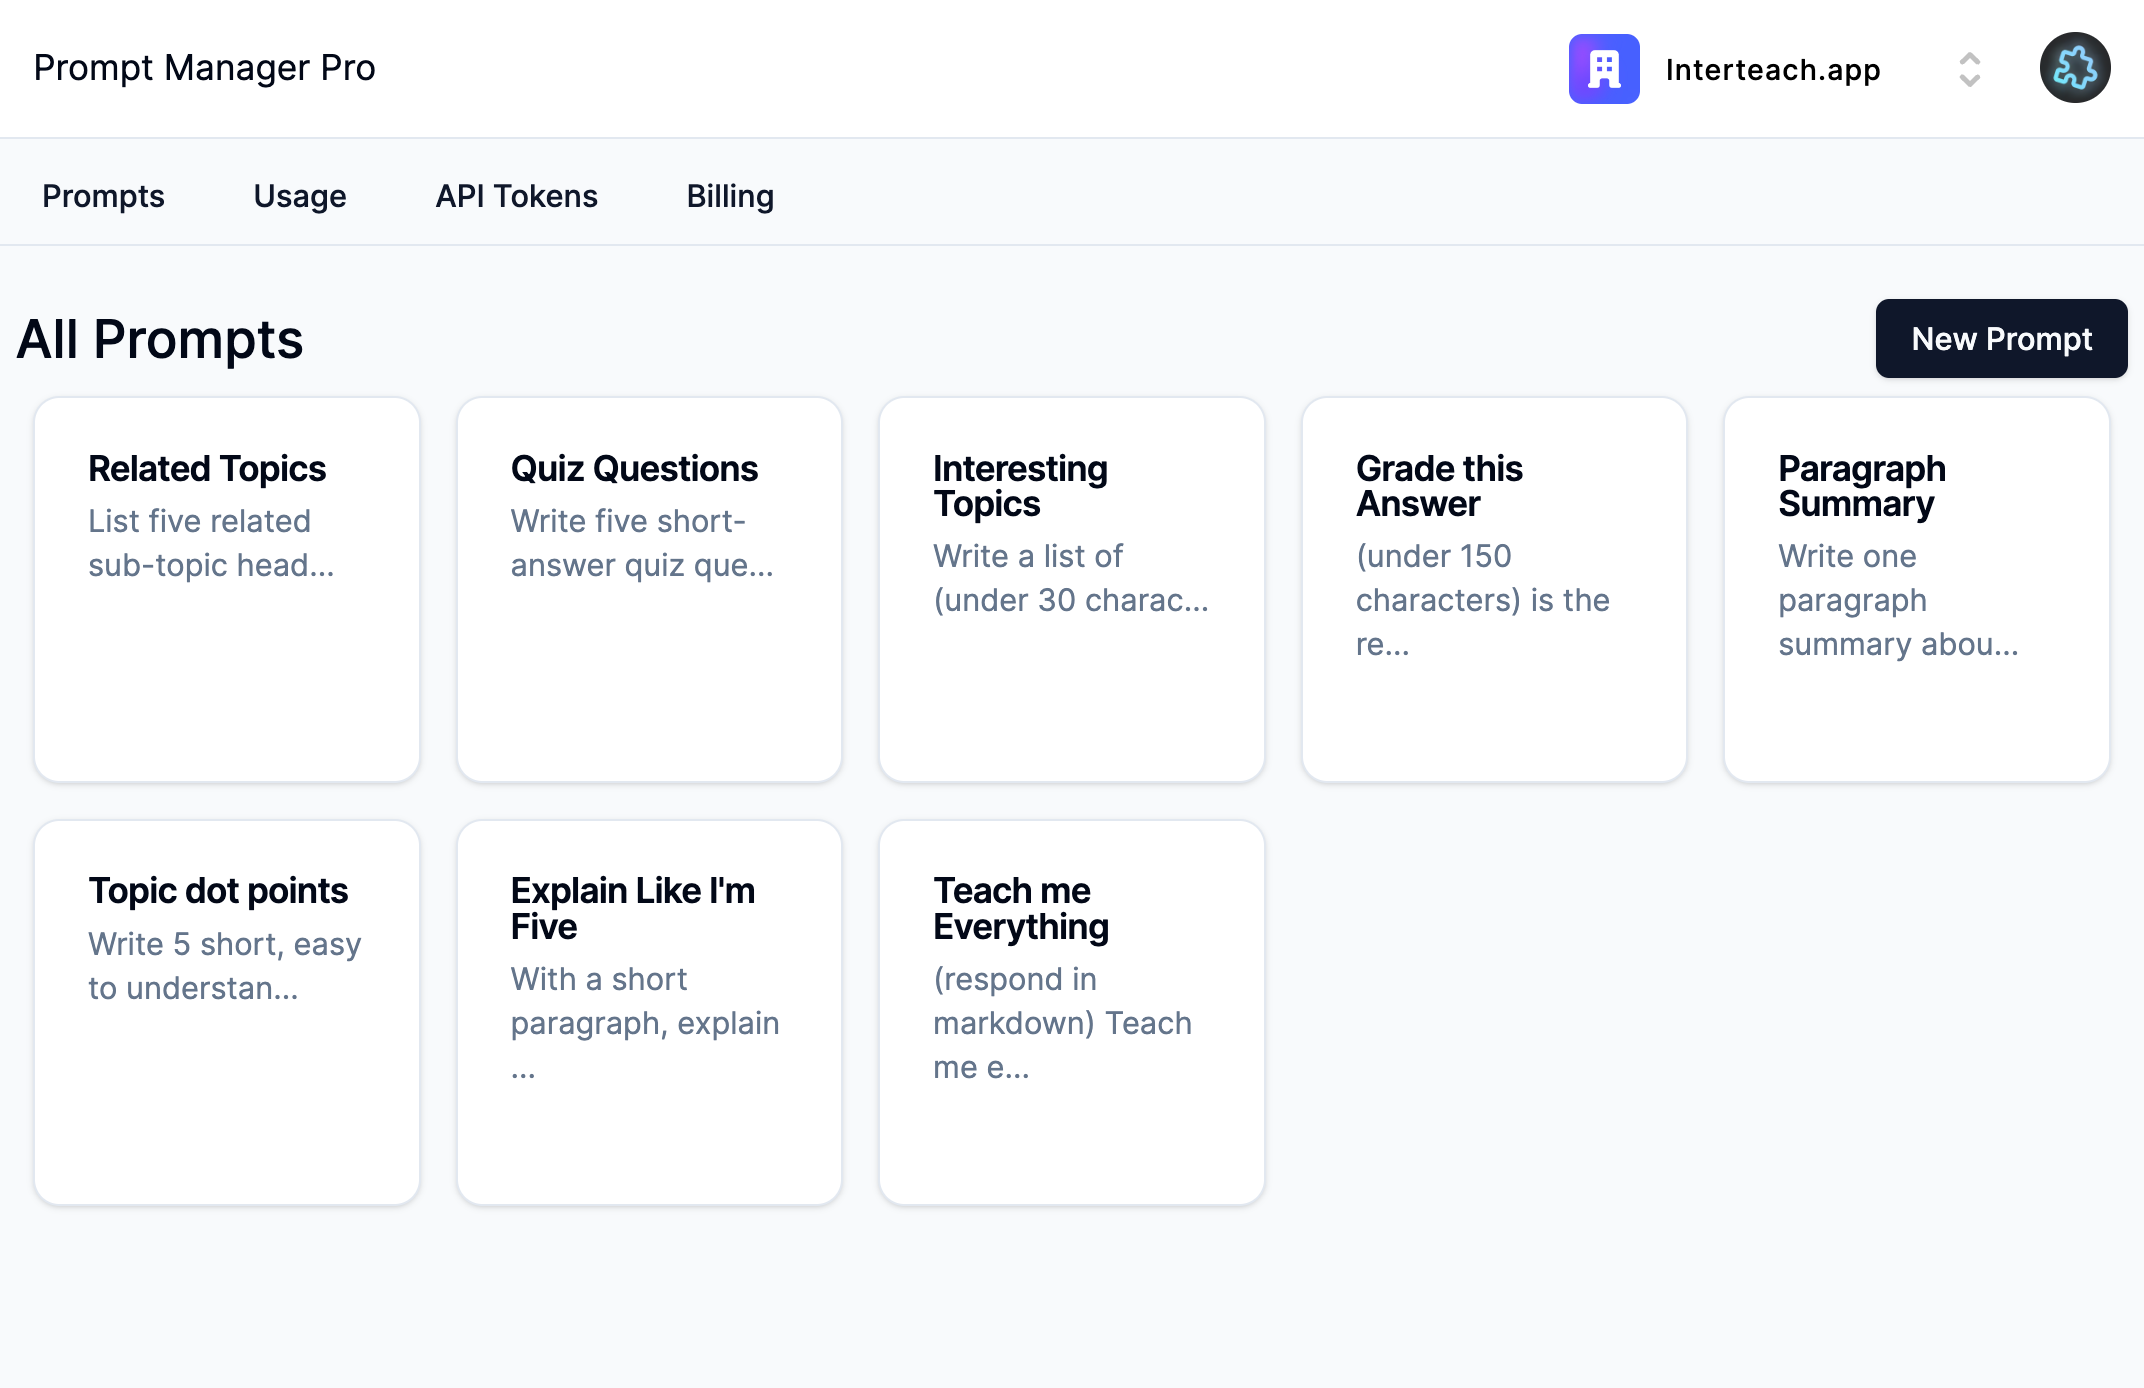Go to the API Tokens tab
The height and width of the screenshot is (1388, 2144).
(516, 196)
